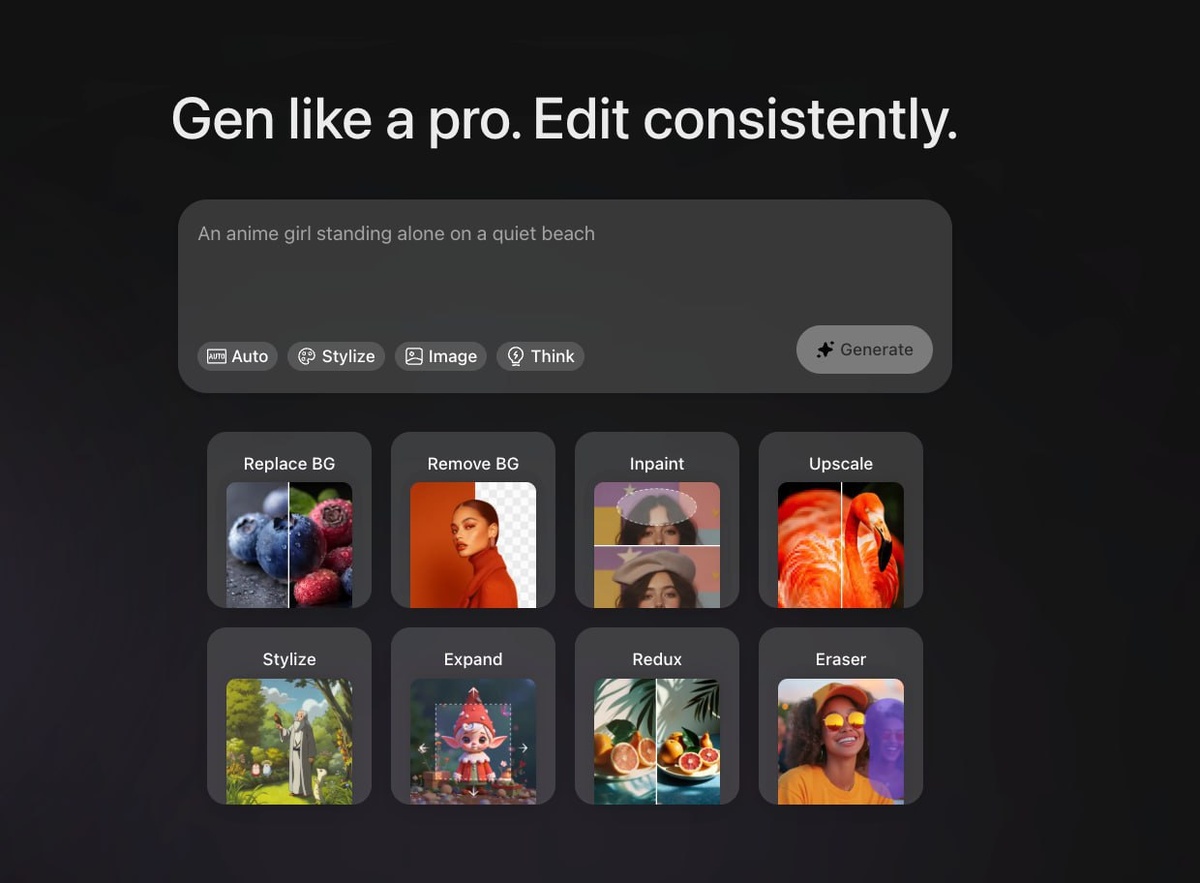This screenshot has width=1200, height=883.
Task: Open the Stylize options chip
Action: pyautogui.click(x=336, y=356)
